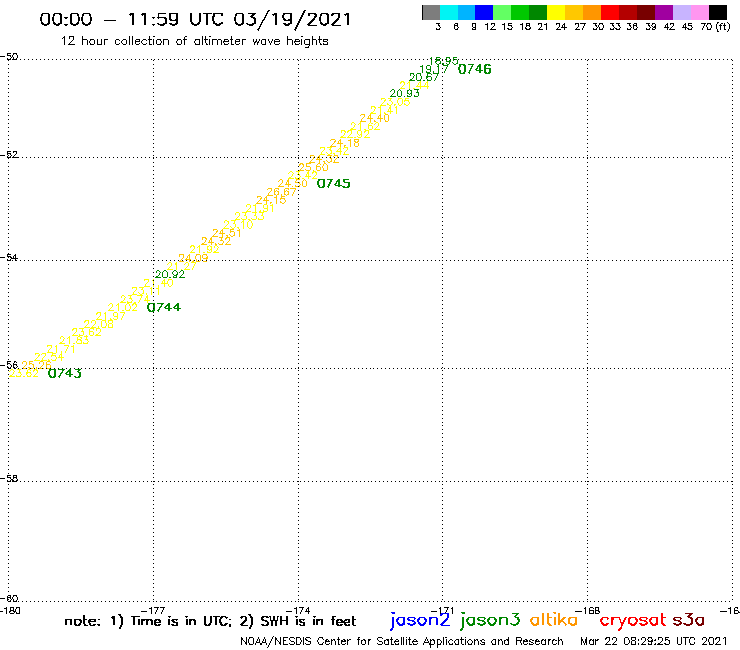Click the time range title 00:00 – 11:59 UTC 03/19/2021

click(x=195, y=19)
